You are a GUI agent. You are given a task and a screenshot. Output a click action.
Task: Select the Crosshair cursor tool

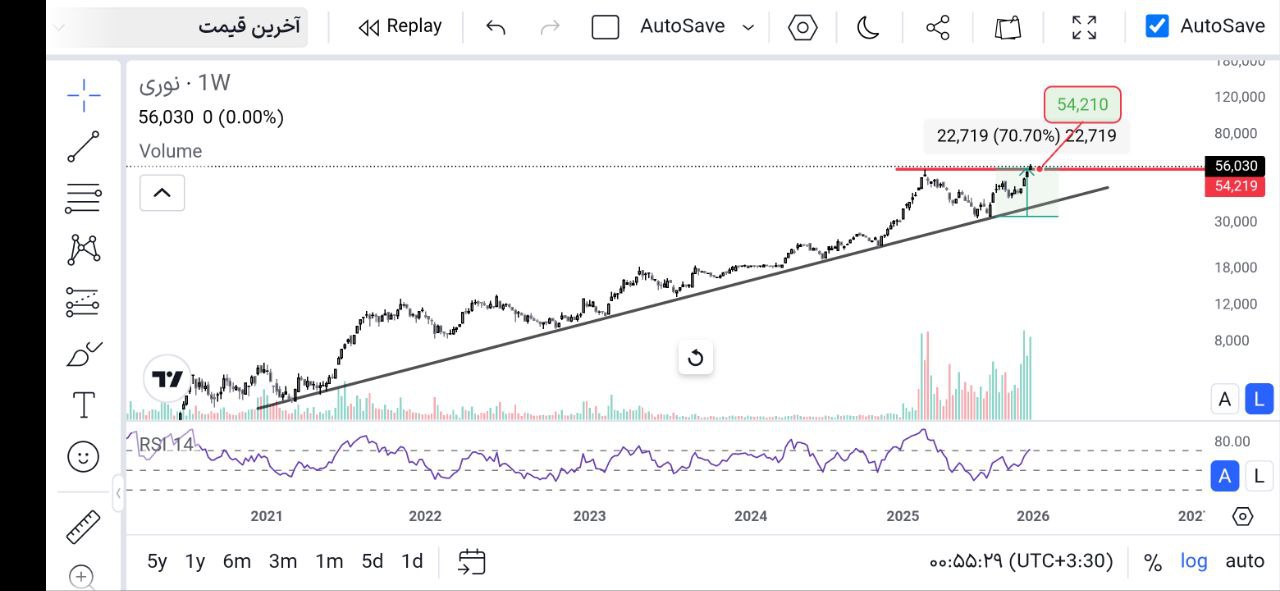tap(83, 95)
